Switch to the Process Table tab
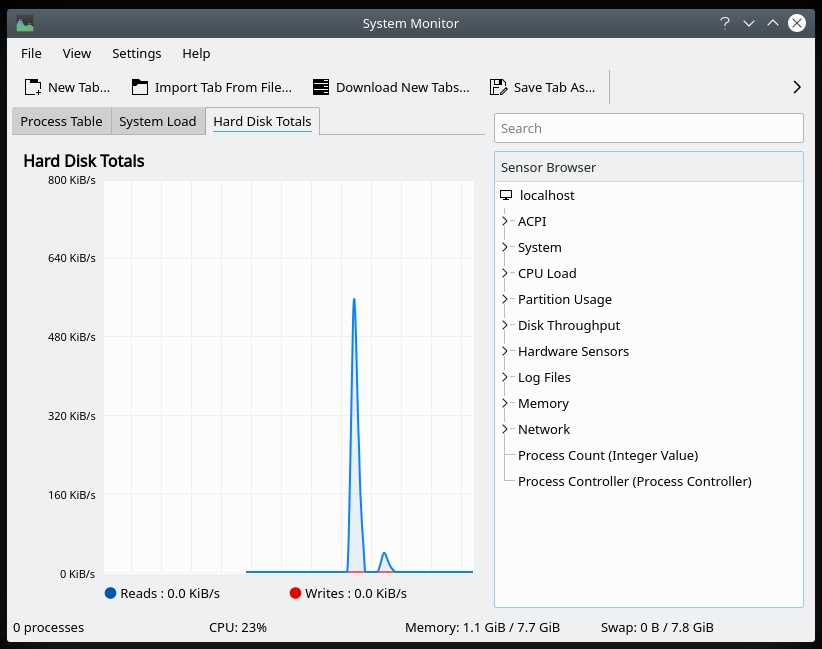This screenshot has width=822, height=649. (61, 121)
